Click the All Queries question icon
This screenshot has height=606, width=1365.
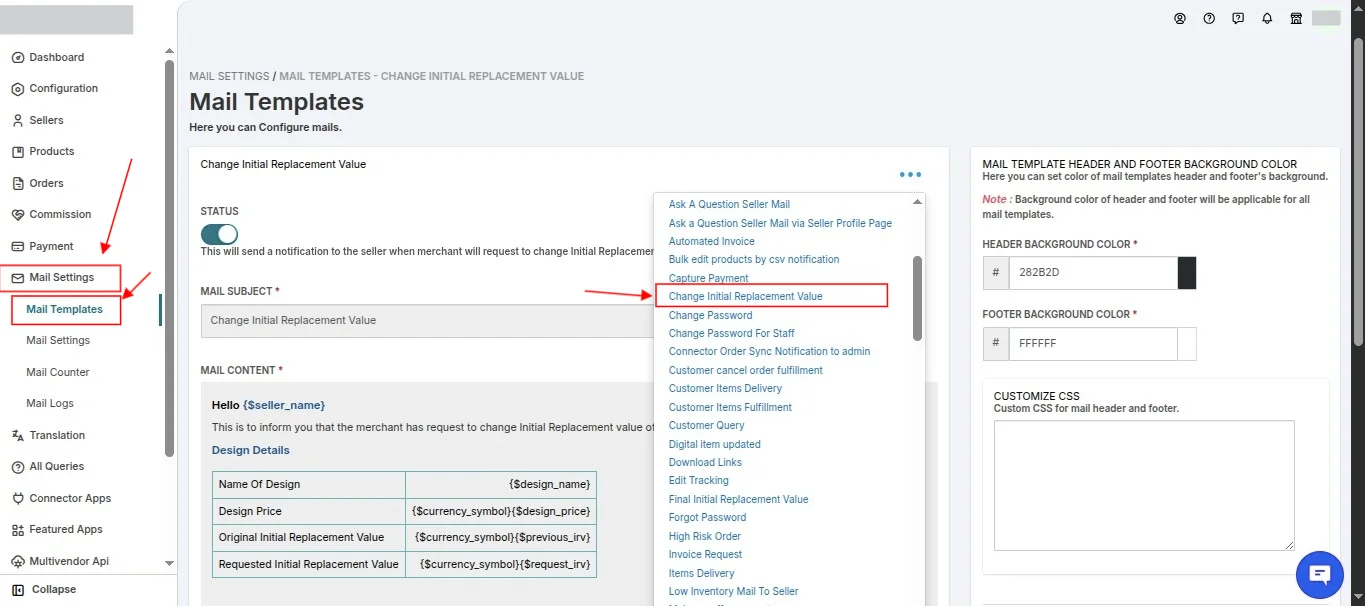click(18, 467)
